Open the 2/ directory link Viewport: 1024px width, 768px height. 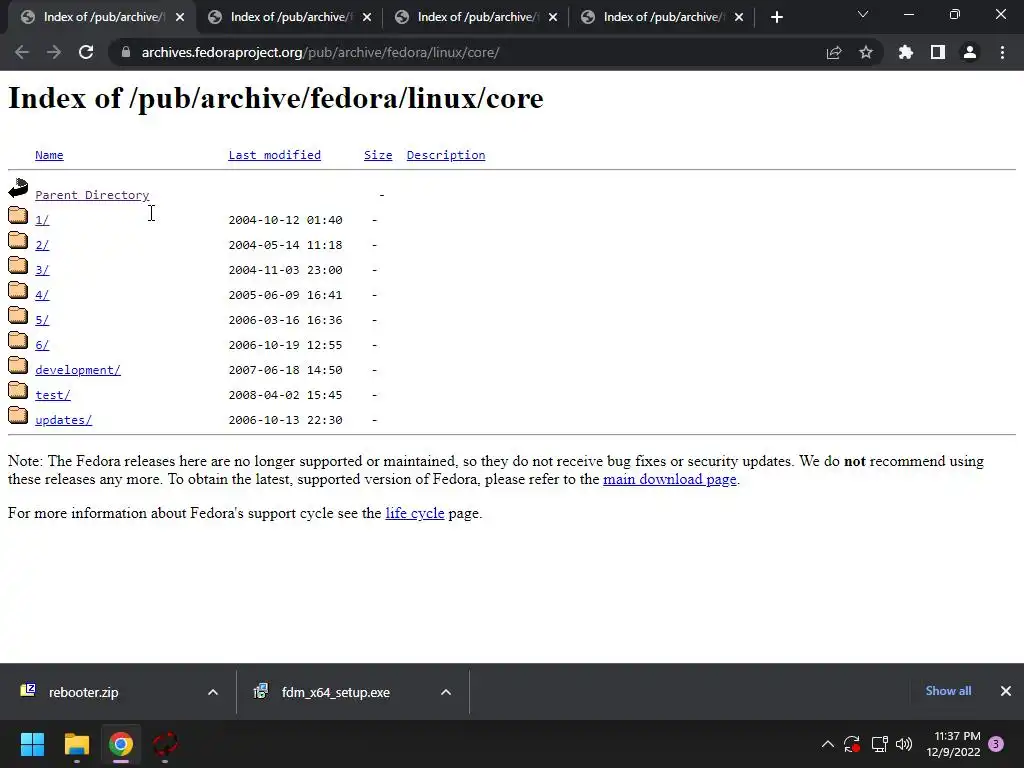[x=42, y=245]
